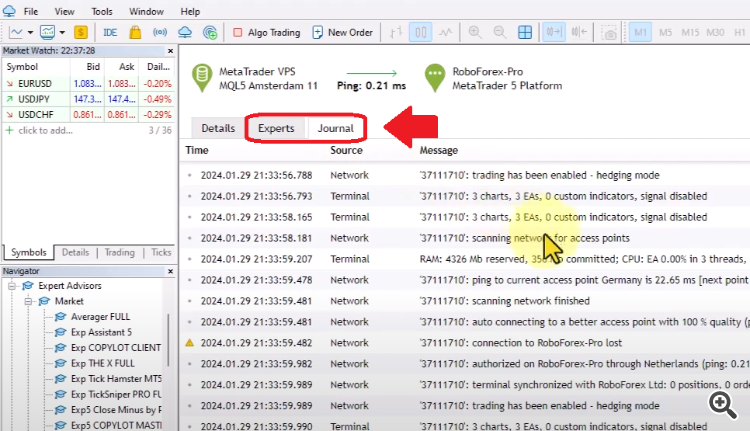Image resolution: width=750 pixels, height=431 pixels.
Task: Select Averager FULL expert
Action: click(100, 317)
